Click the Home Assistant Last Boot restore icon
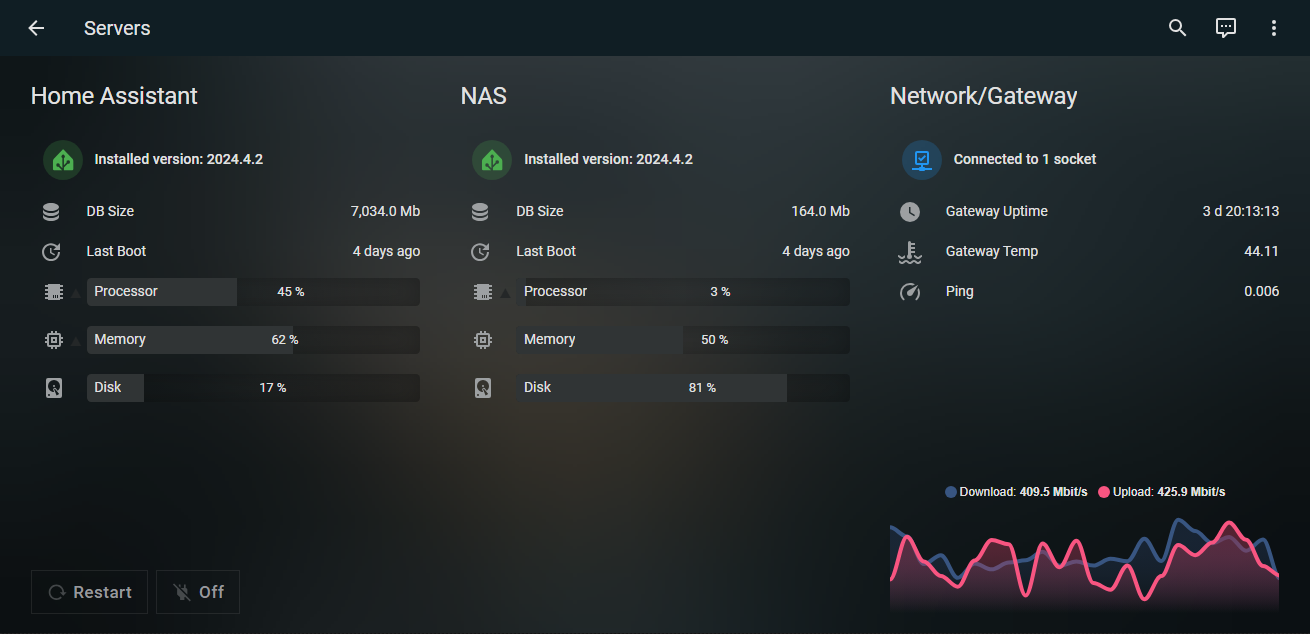The width and height of the screenshot is (1310, 634). pos(51,252)
